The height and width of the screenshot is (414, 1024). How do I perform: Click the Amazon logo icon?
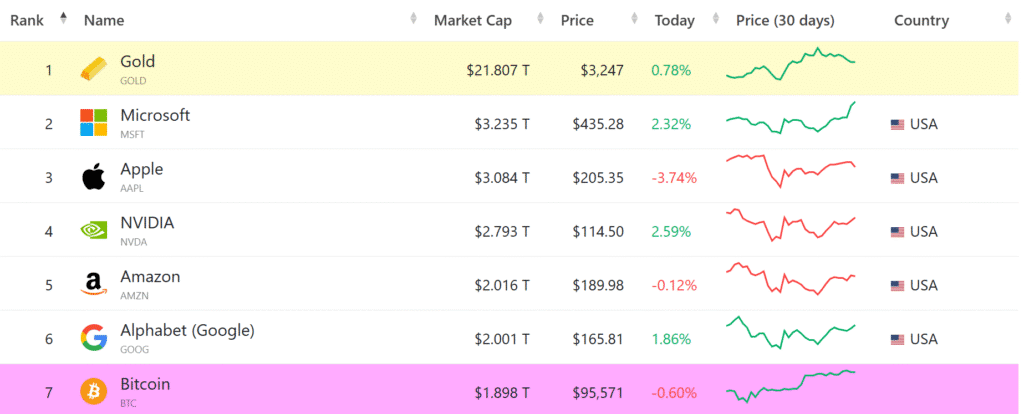(93, 285)
